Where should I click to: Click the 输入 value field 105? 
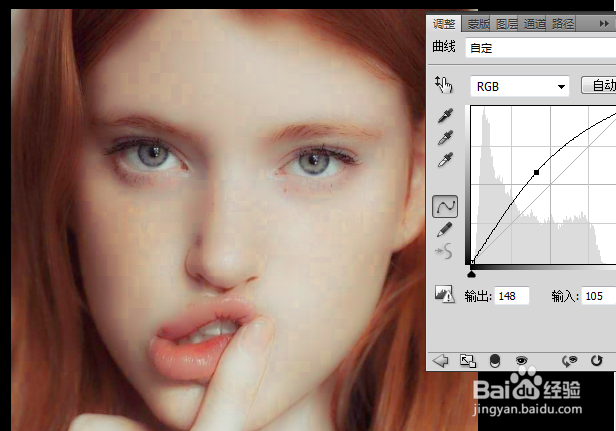[599, 296]
